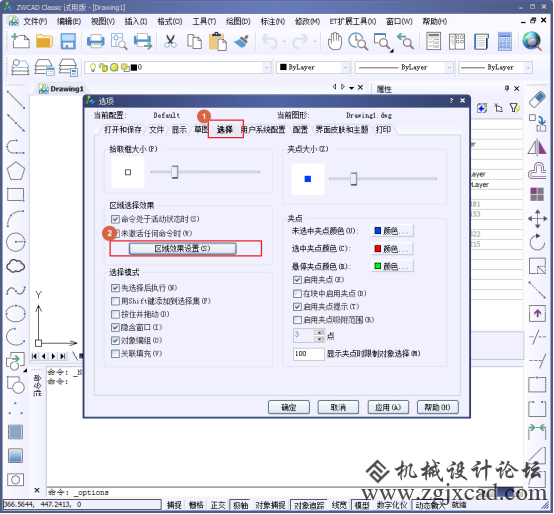554x514 pixels.
Task: Switch to the 显示 tab
Action: tap(179, 130)
